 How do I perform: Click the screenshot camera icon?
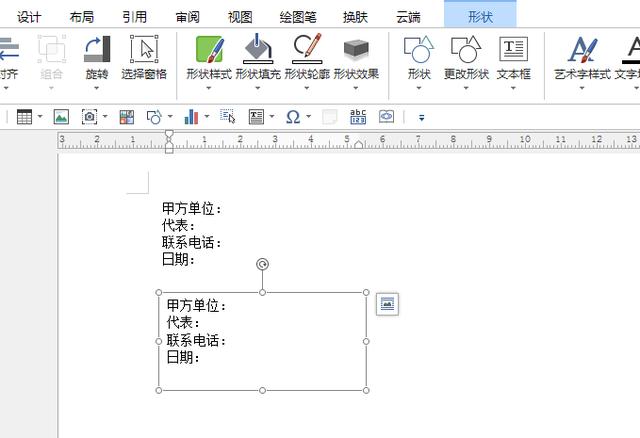point(89,117)
